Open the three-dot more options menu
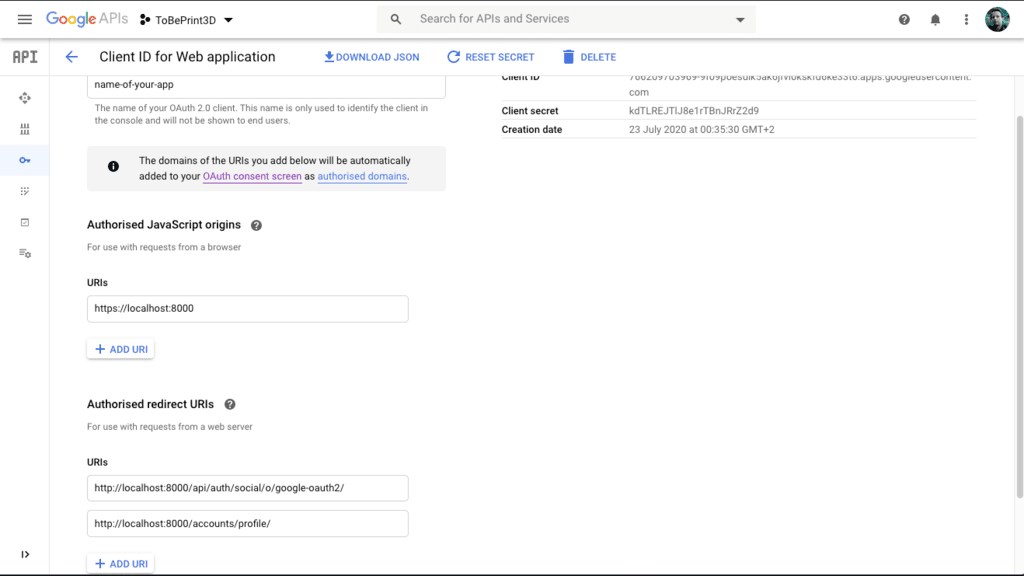Screen dimensions: 1024x576 click(966, 19)
